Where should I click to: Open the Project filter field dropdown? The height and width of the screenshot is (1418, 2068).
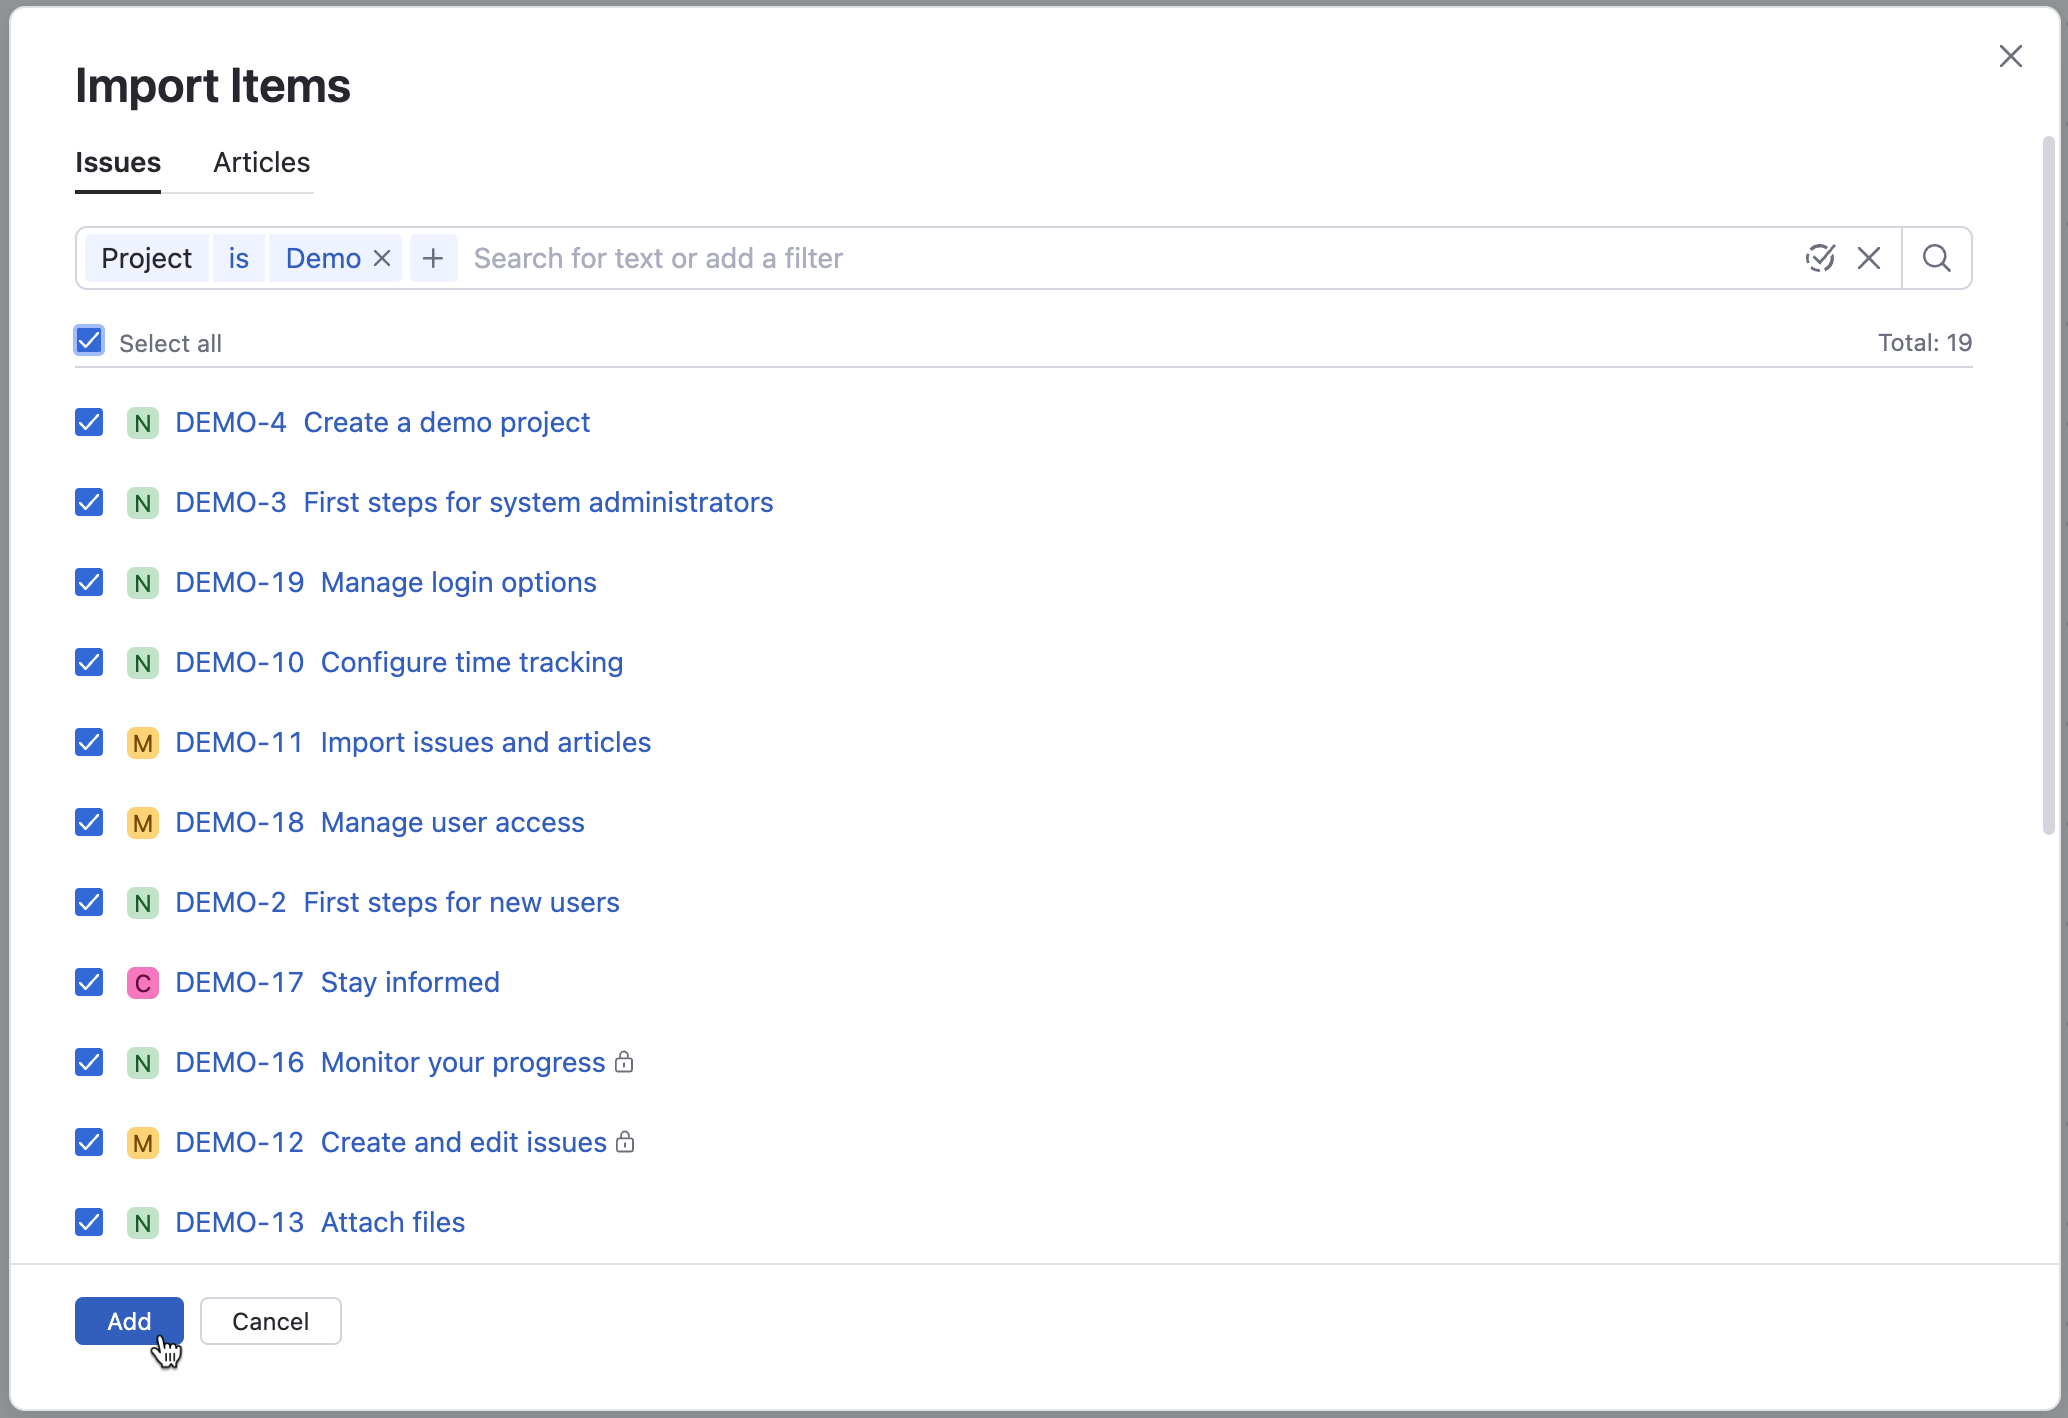pos(146,258)
